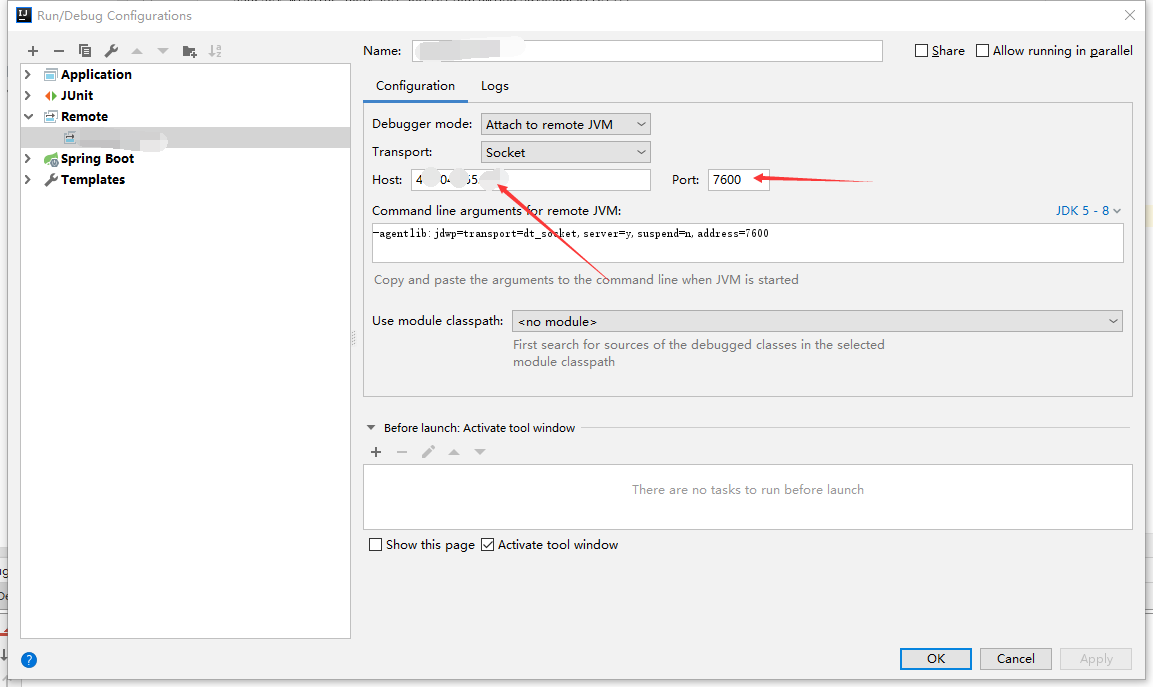Open the edit templates wrench icon
This screenshot has width=1153, height=687.
pos(111,51)
